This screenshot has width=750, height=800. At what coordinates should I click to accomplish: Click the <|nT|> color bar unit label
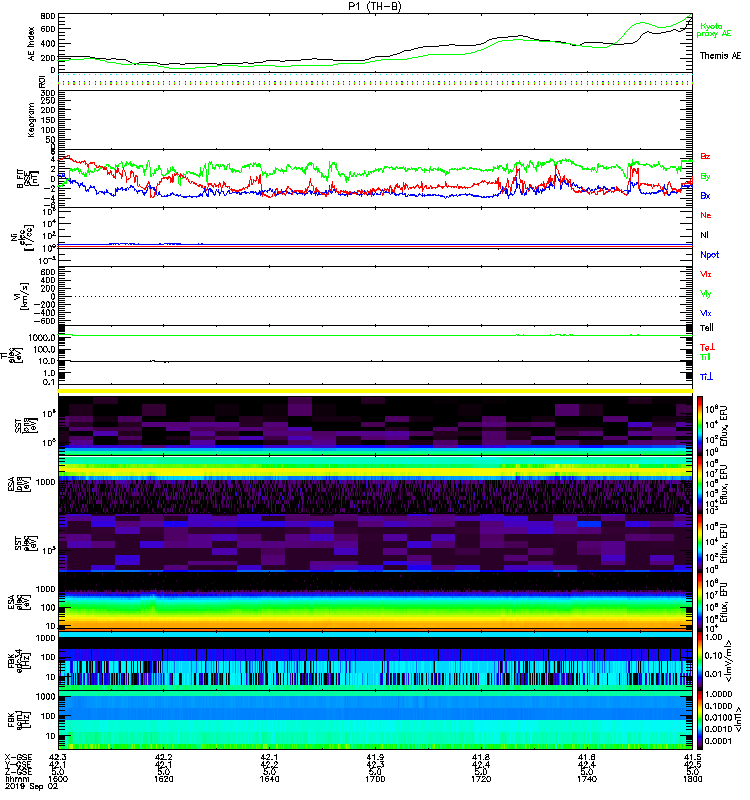click(x=738, y=719)
